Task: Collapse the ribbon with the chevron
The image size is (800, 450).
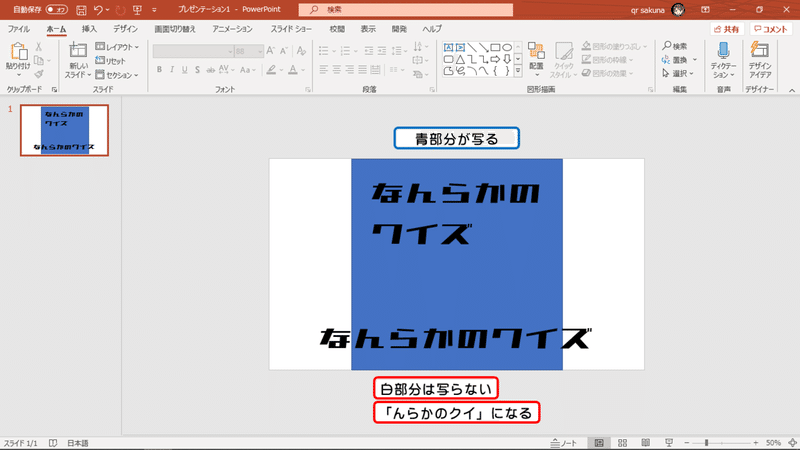Action: pos(791,90)
